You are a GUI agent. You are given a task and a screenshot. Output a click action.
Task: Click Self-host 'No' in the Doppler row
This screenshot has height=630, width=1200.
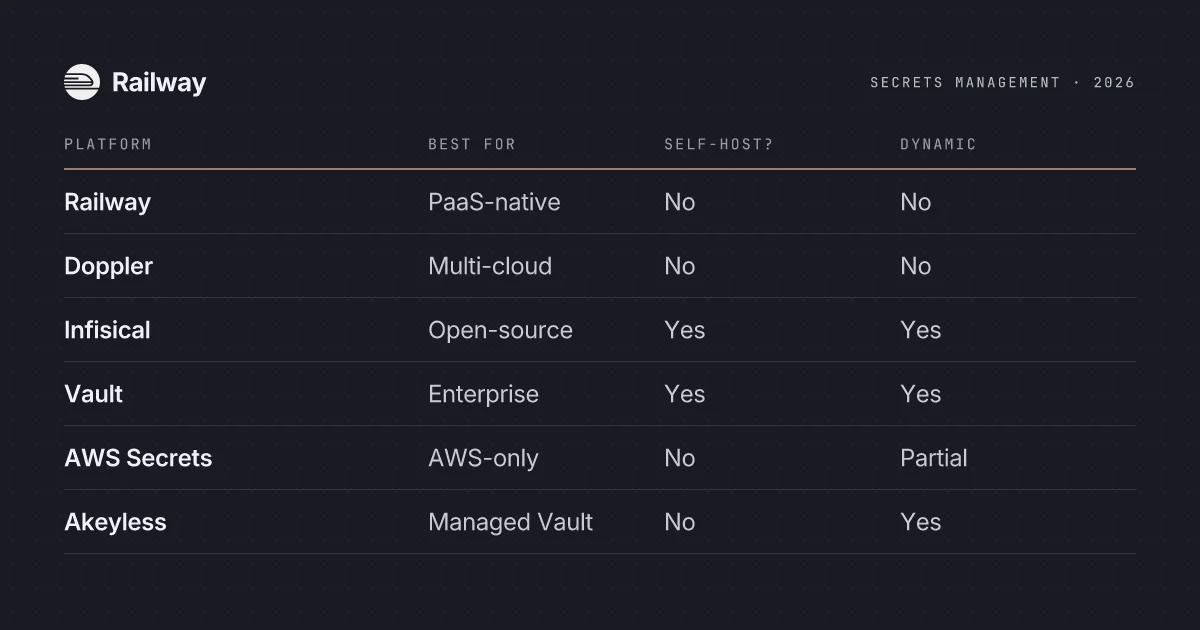679,266
